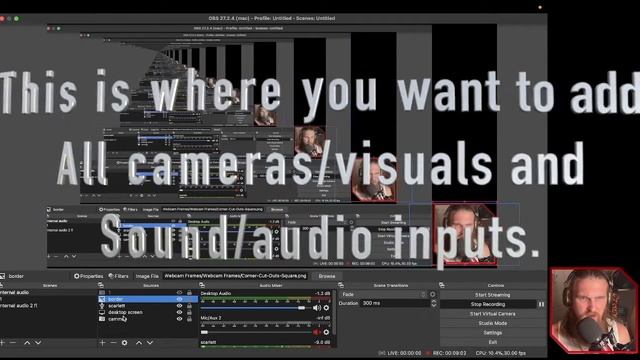Screen dimensions: 640x360
Task: Toggle lock on desktop screen source
Action: [x=189, y=312]
